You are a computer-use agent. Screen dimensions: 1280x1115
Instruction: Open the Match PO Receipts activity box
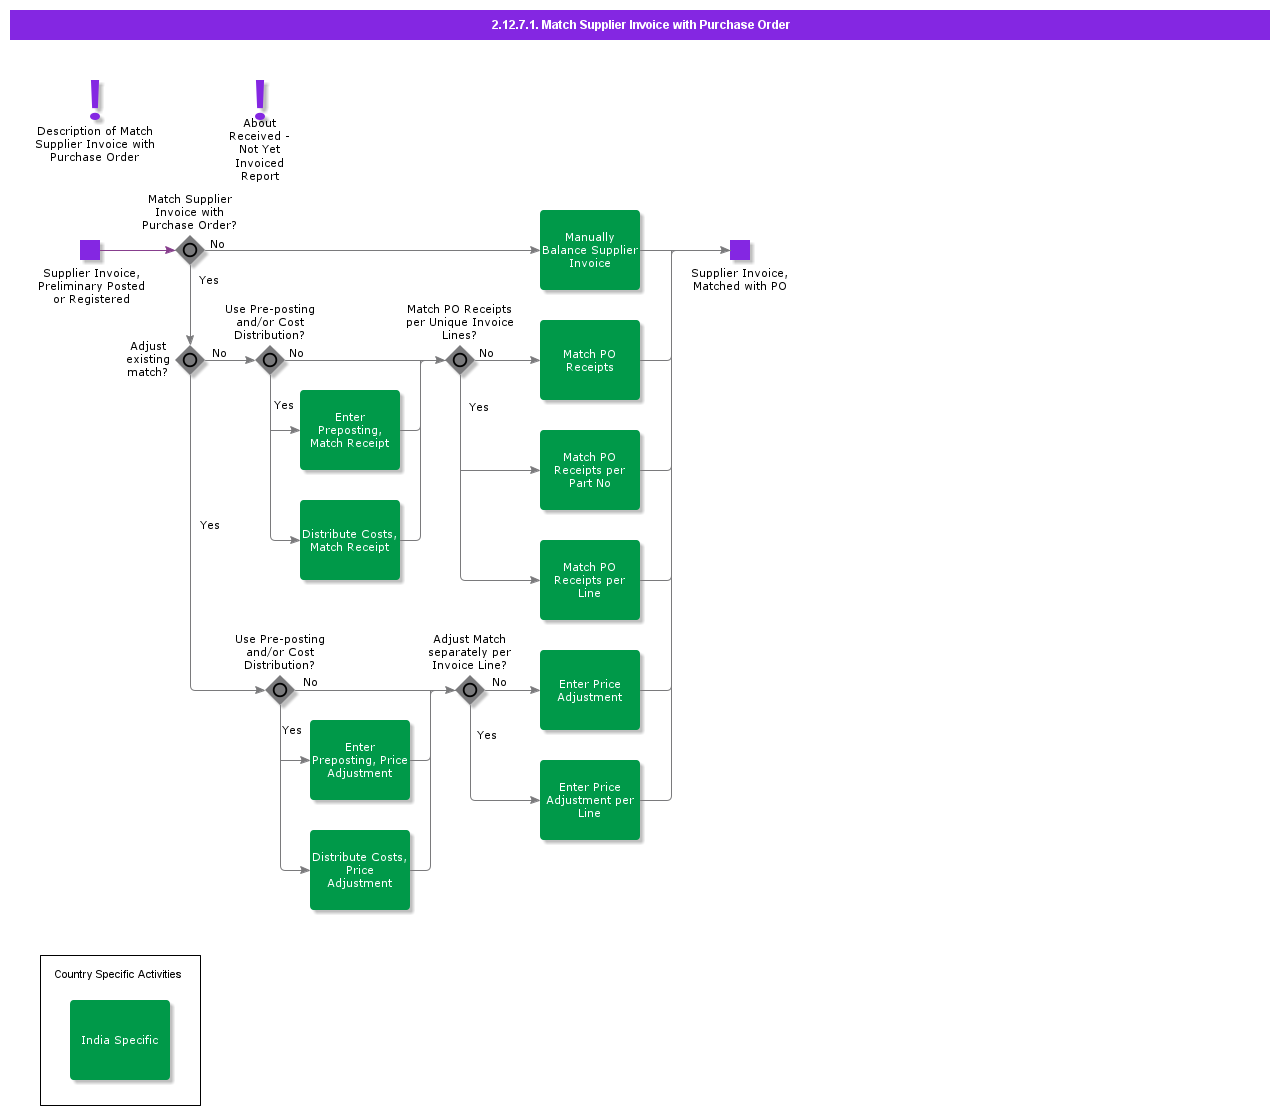pyautogui.click(x=590, y=360)
